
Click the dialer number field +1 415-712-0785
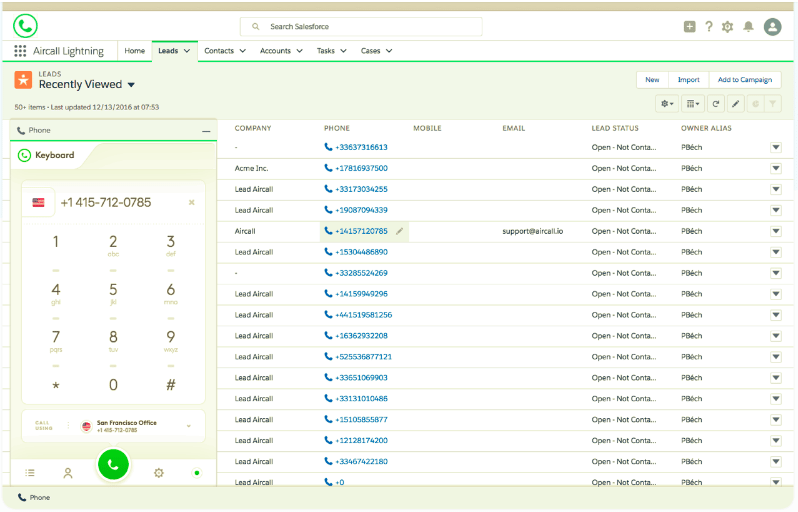(x=106, y=203)
